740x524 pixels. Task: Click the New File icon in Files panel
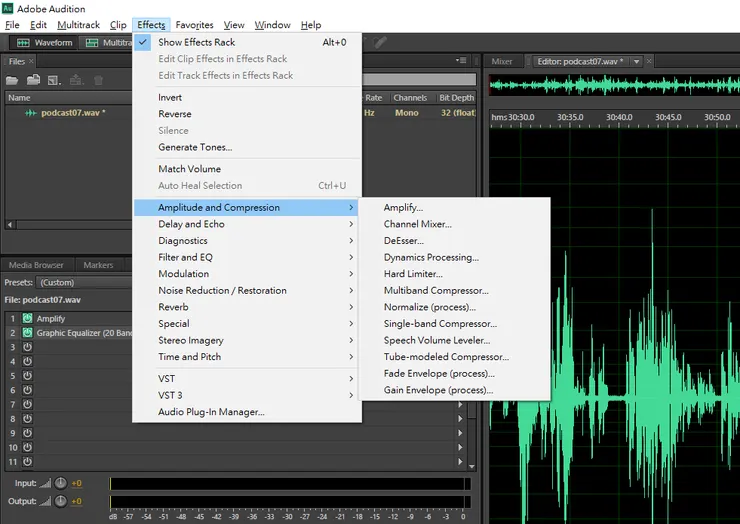52,80
